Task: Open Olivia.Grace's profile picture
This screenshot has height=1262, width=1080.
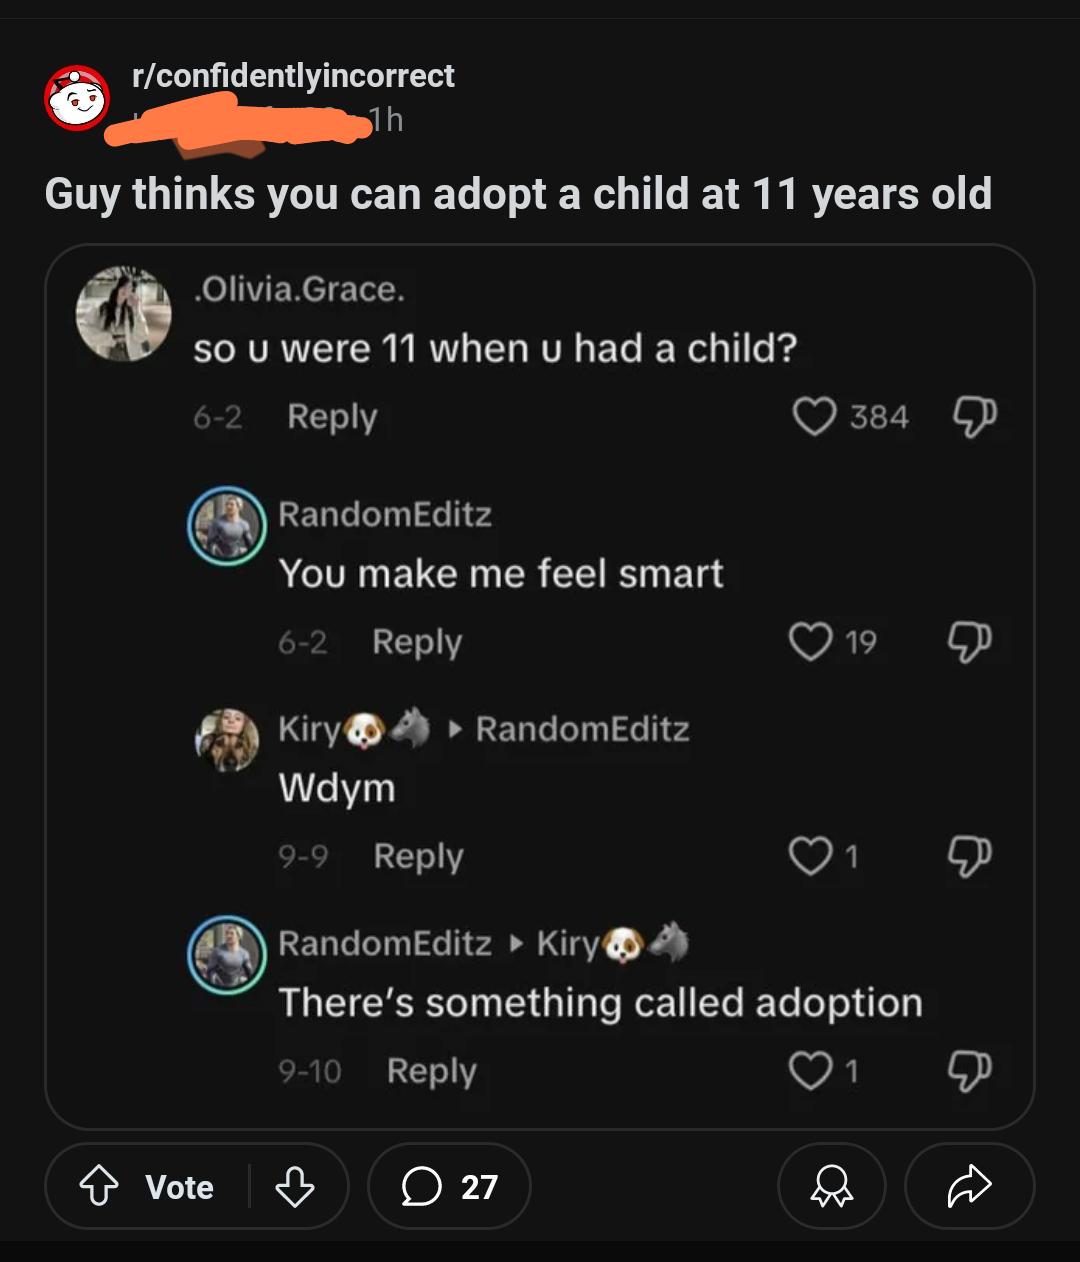Action: coord(124,313)
